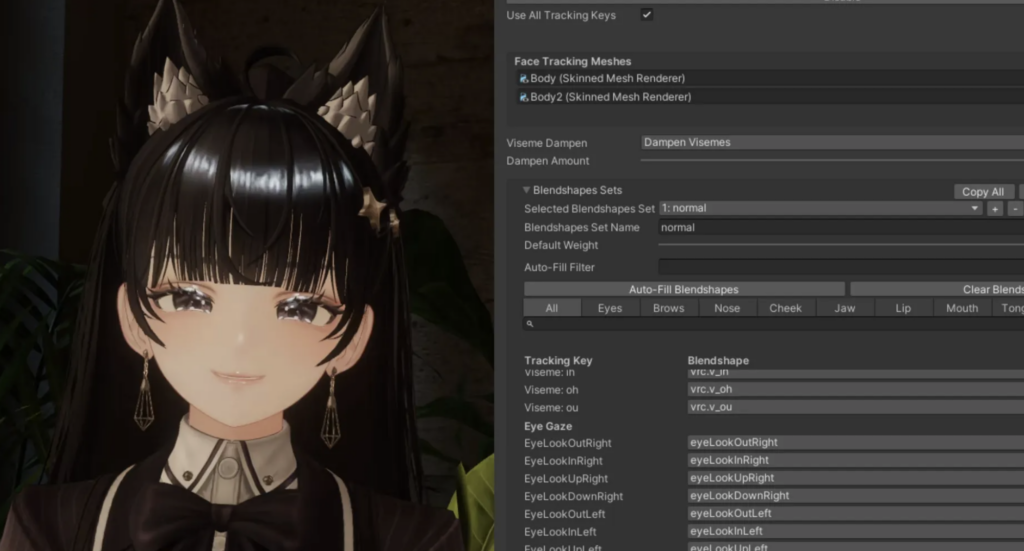
Task: Select the Nose filter tab
Action: pyautogui.click(x=727, y=308)
